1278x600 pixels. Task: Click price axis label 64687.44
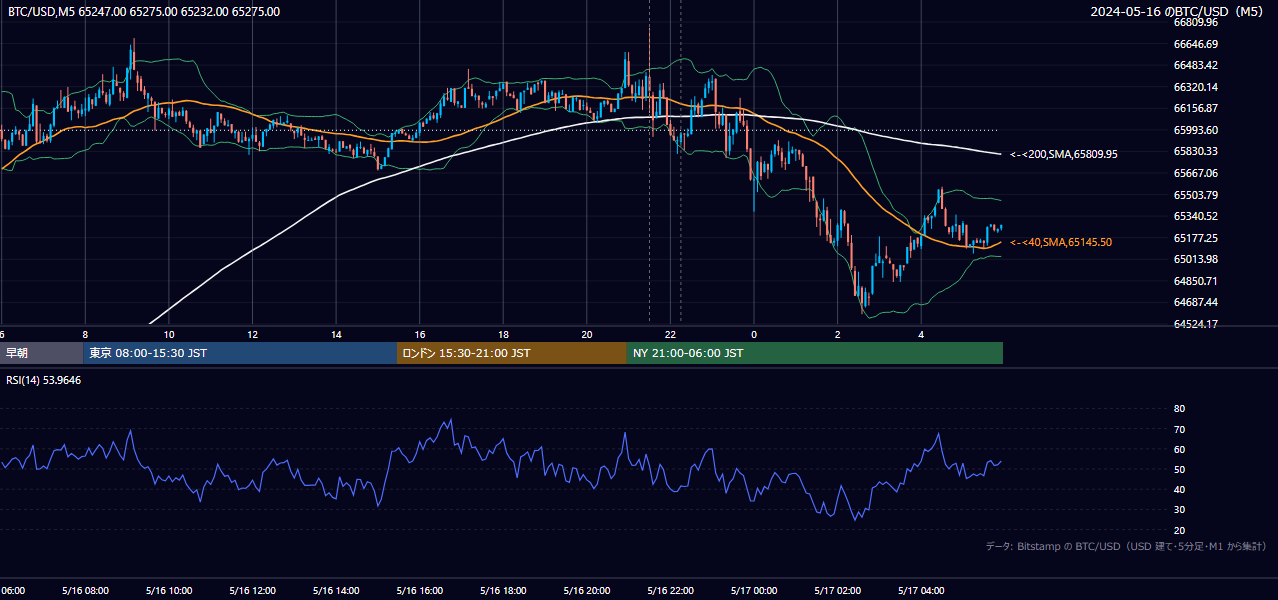click(x=1195, y=302)
